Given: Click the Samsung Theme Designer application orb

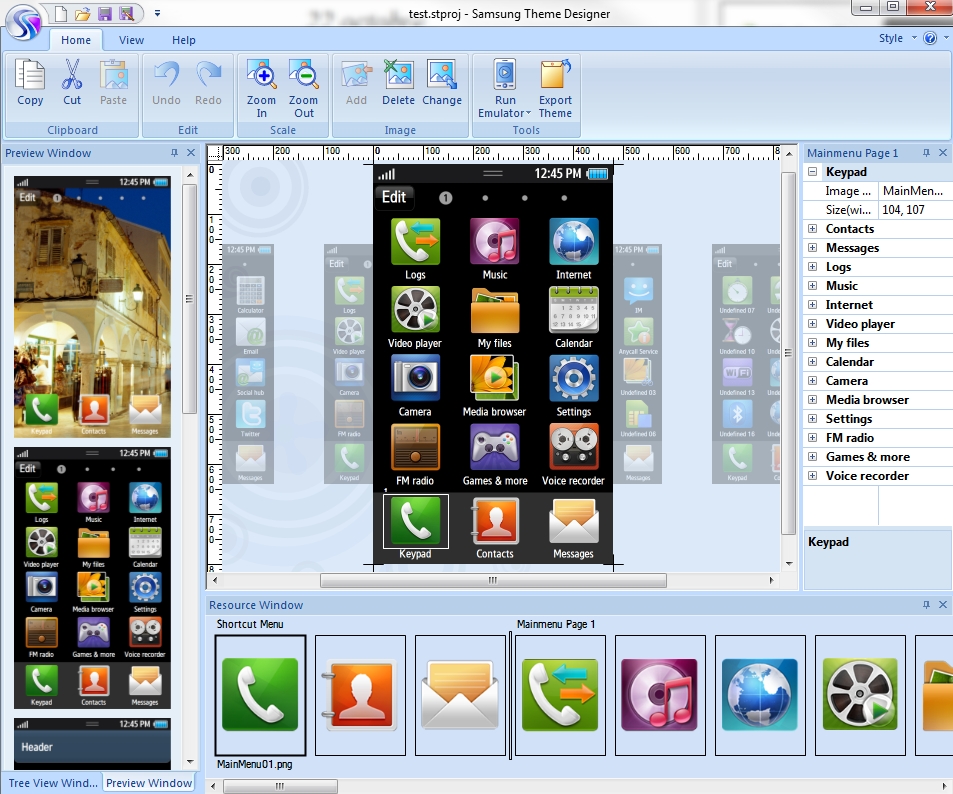Looking at the screenshot, I should 23,22.
